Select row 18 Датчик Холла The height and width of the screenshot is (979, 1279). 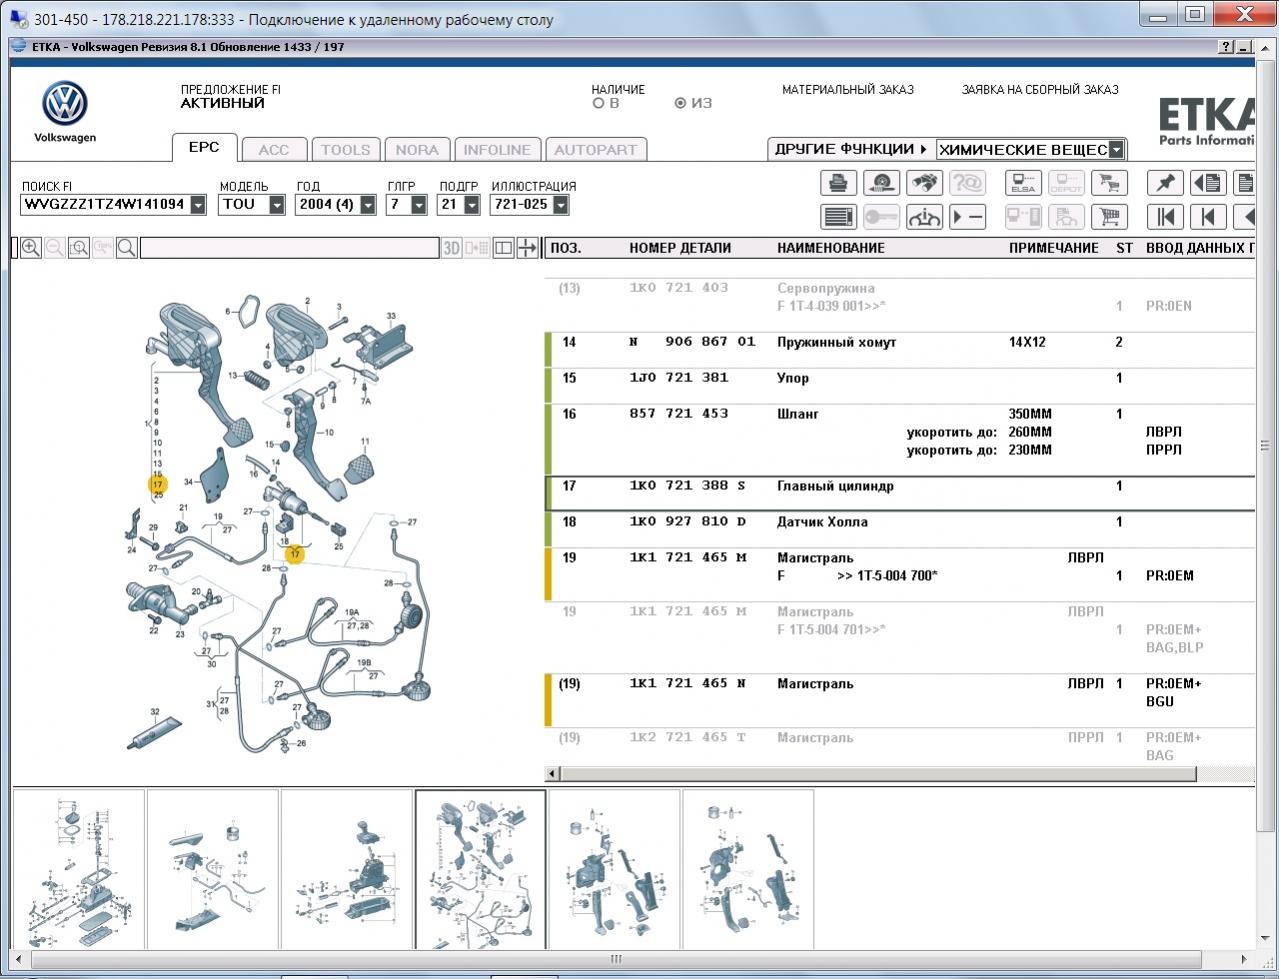pos(899,529)
